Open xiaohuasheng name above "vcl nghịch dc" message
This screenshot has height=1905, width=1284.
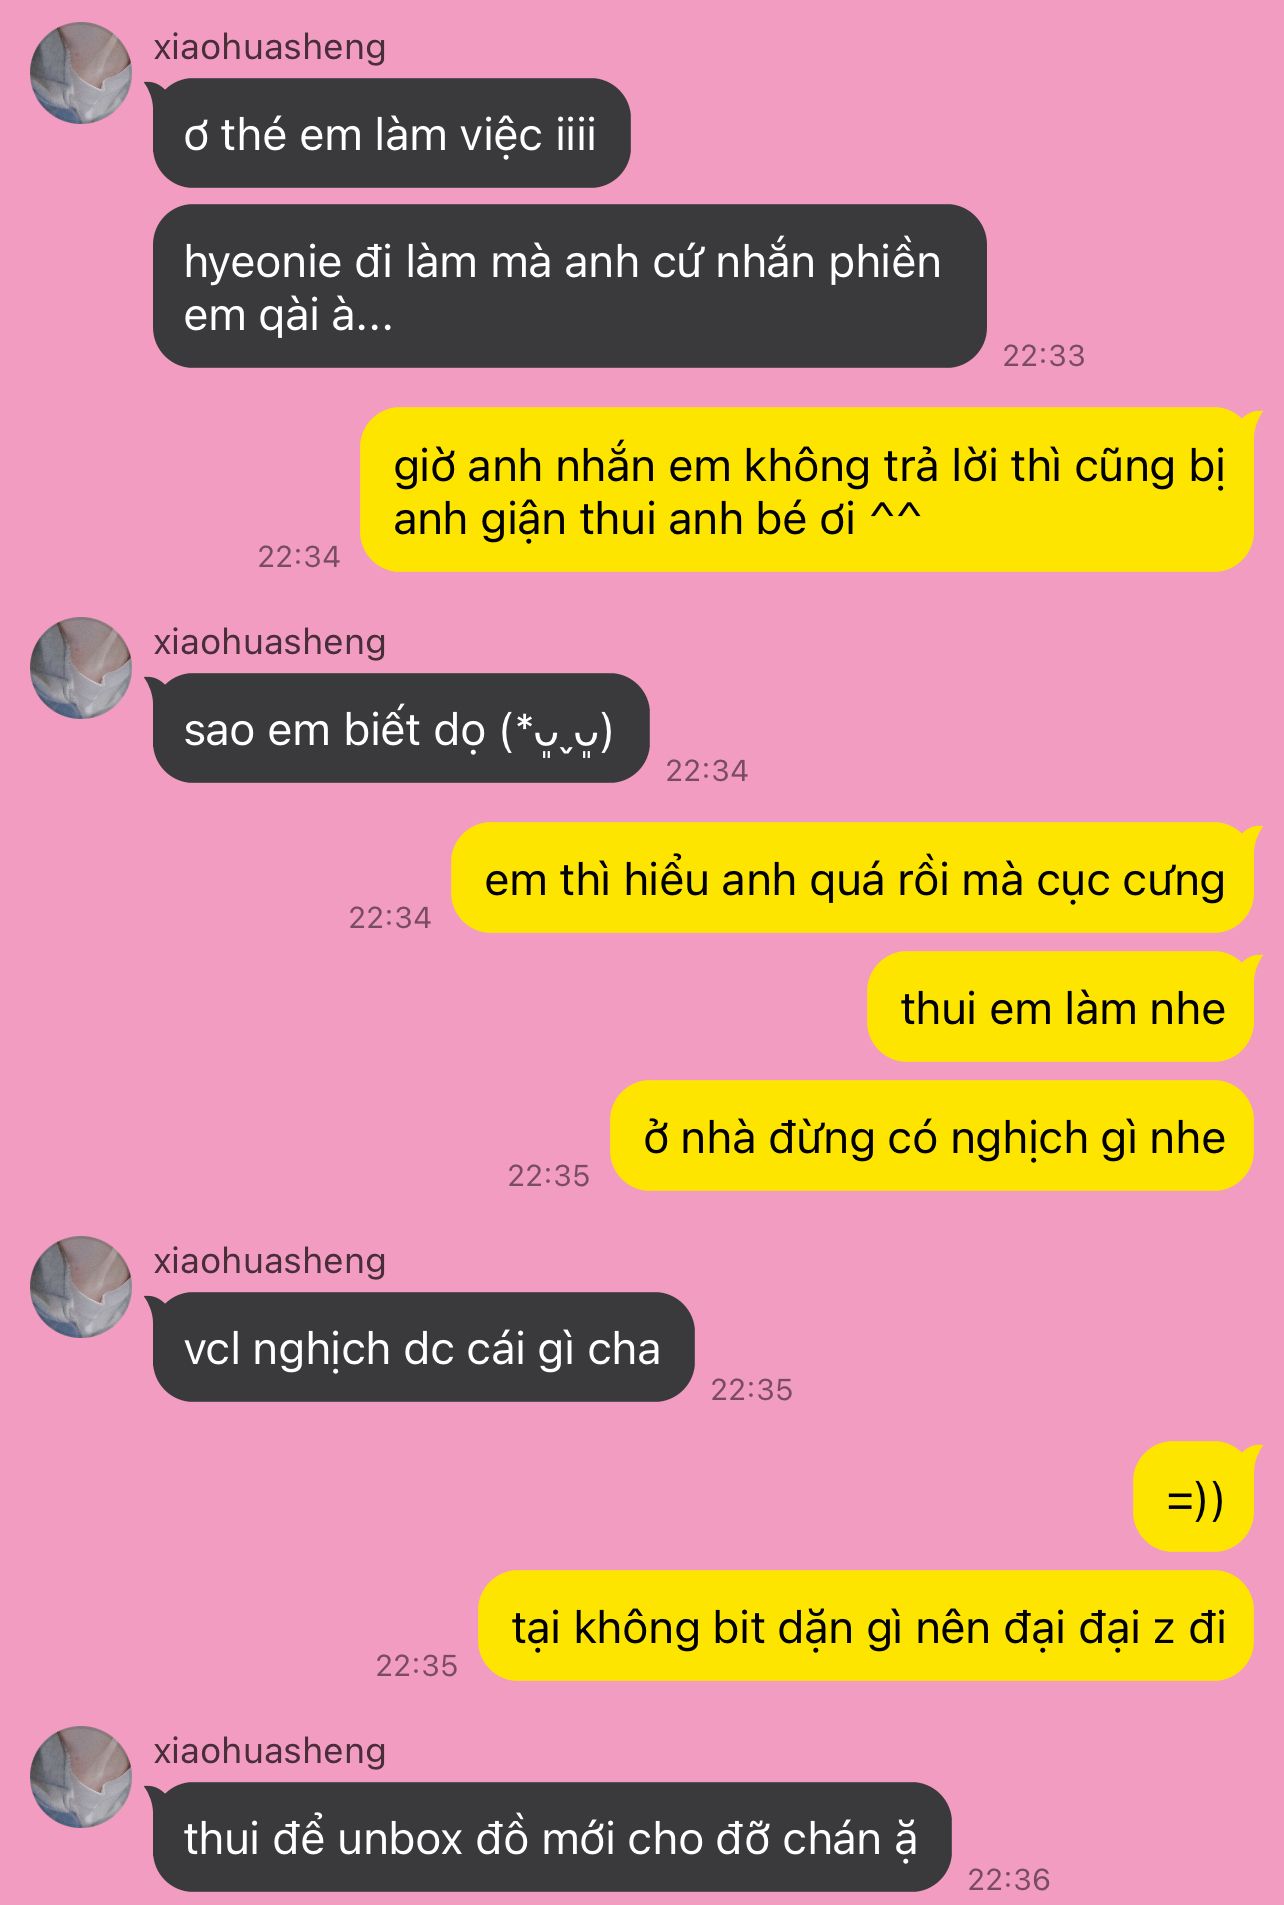[x=270, y=1261]
